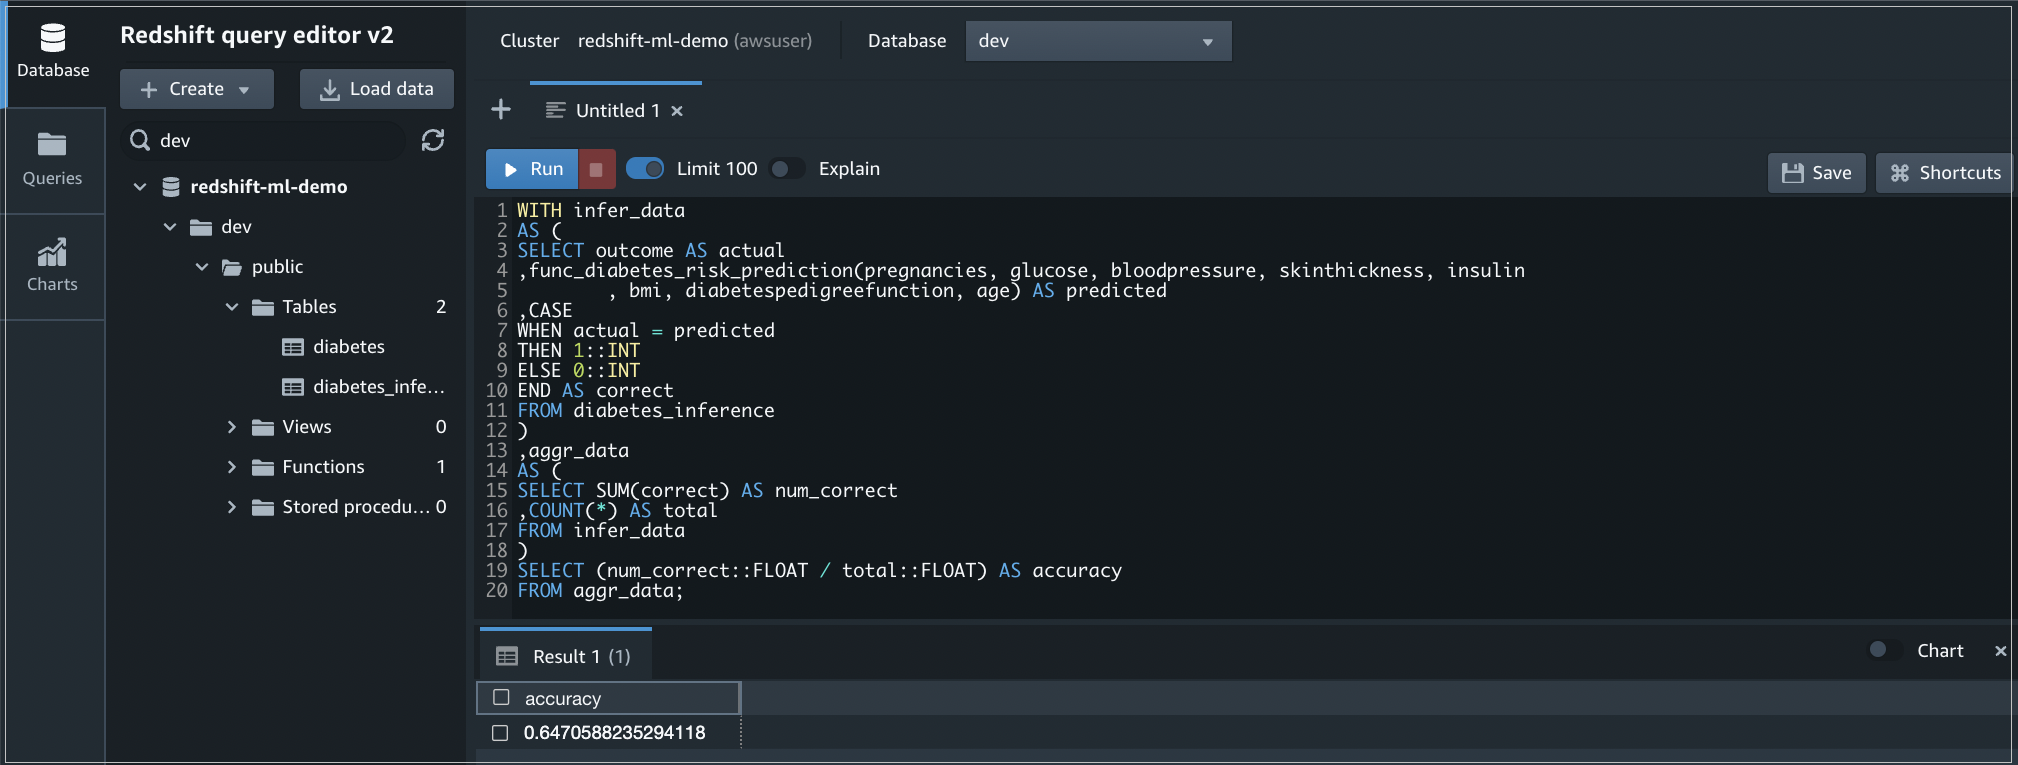Run the query
This screenshot has height=765, width=2018.
pos(532,170)
